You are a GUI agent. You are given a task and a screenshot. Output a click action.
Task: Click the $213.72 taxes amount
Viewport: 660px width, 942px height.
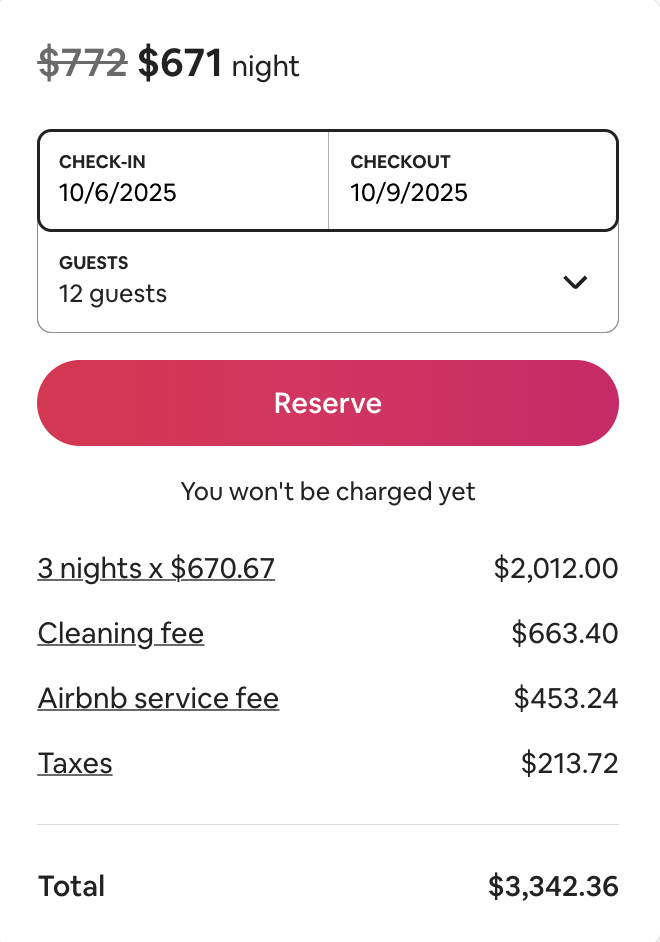570,764
